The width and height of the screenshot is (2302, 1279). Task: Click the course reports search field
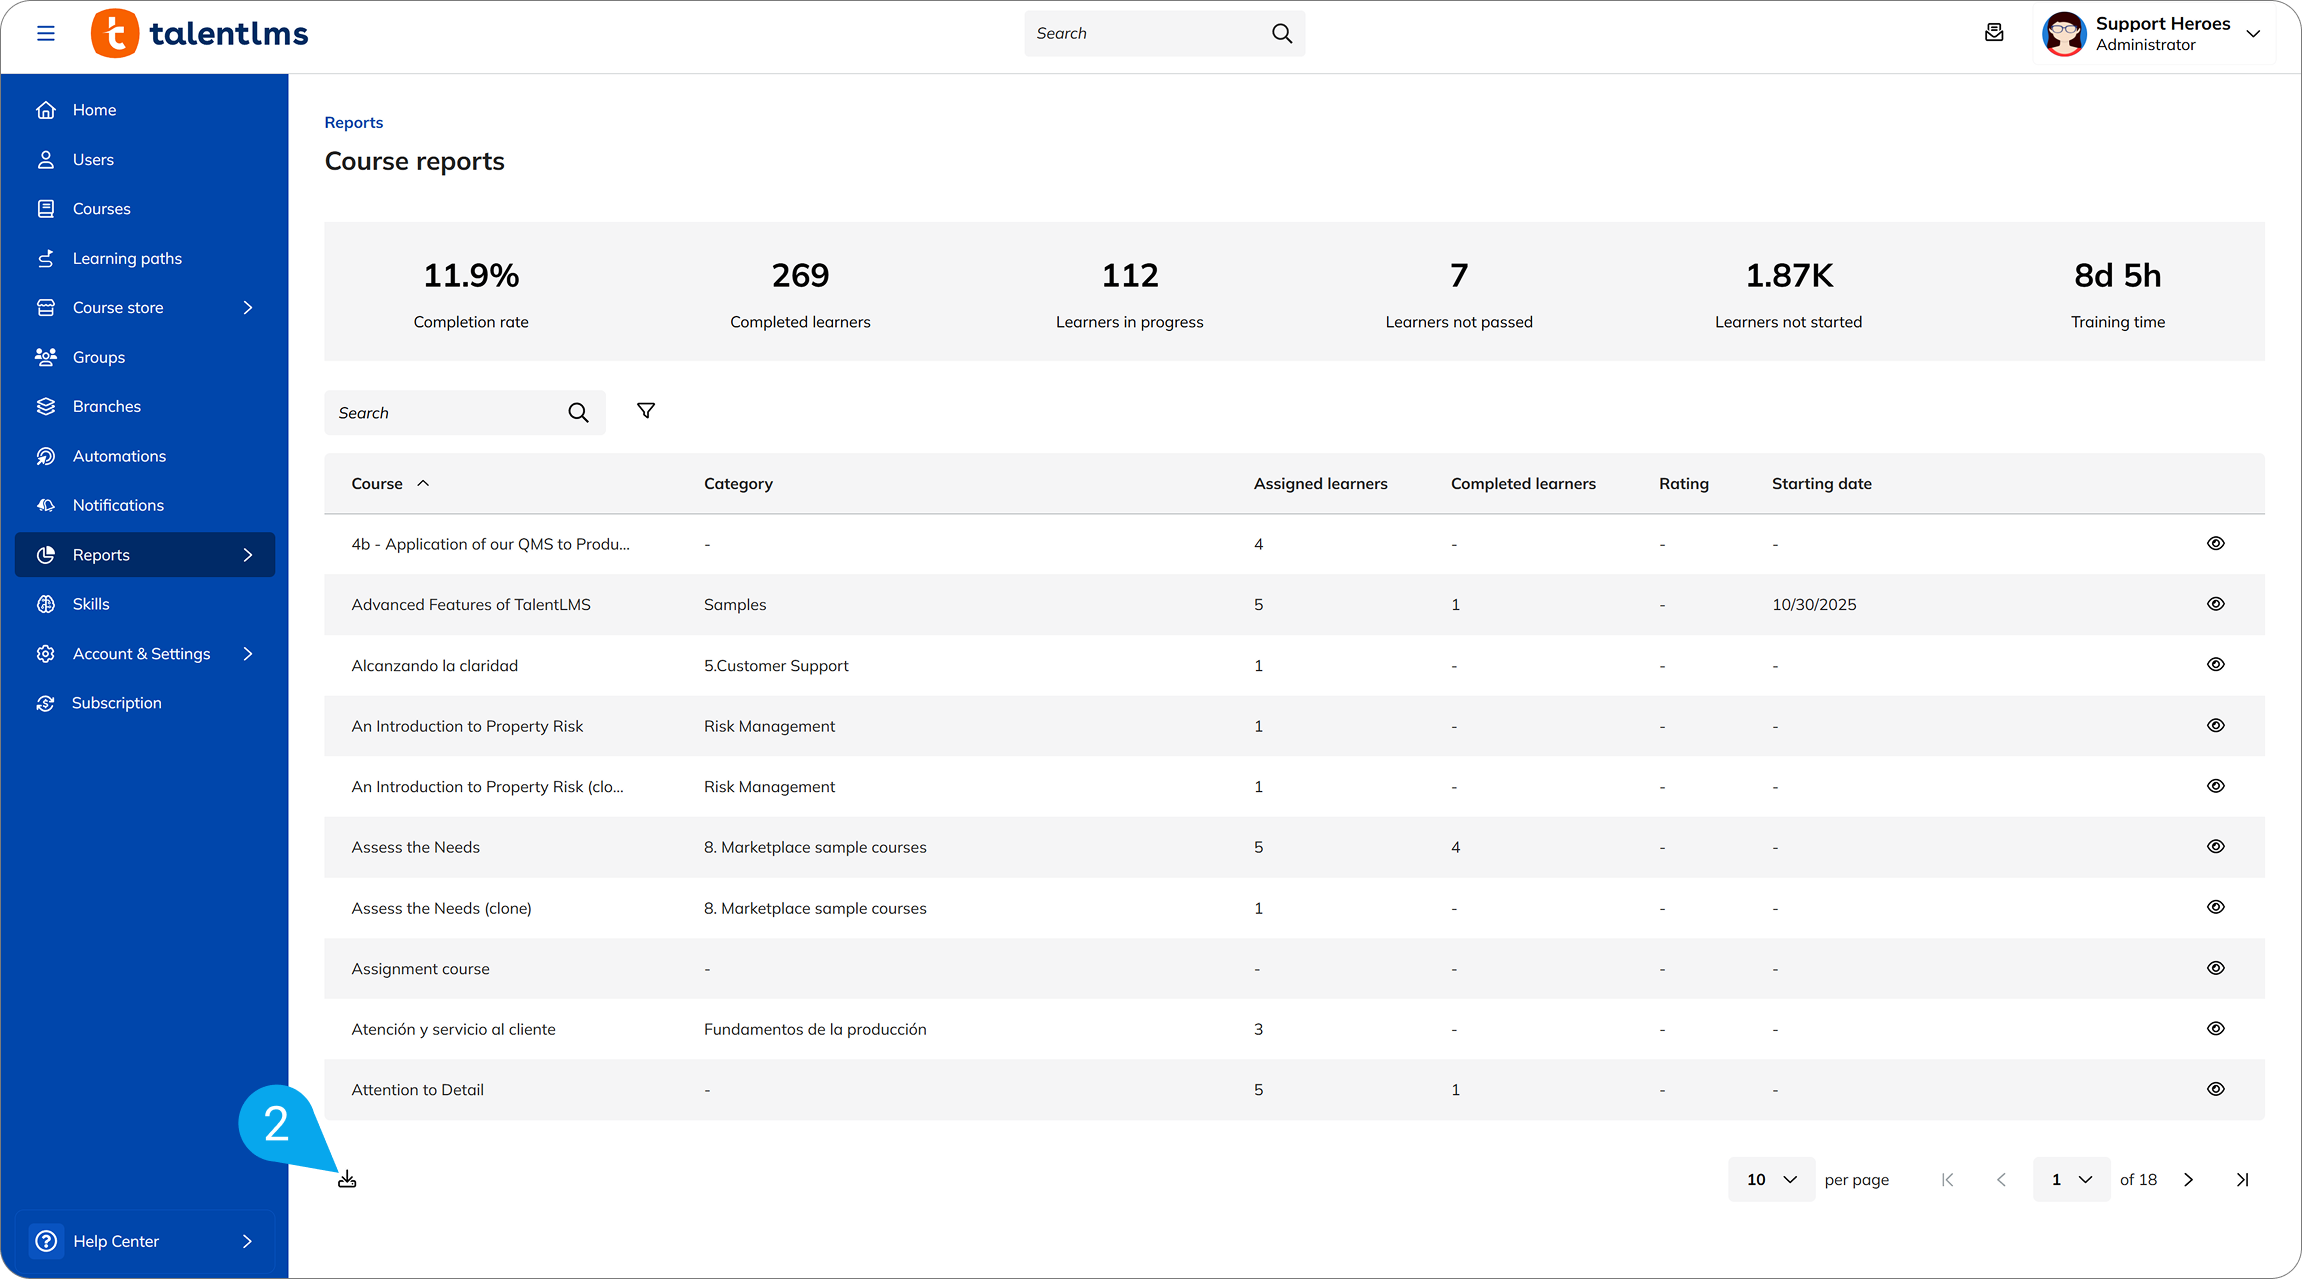(x=445, y=413)
